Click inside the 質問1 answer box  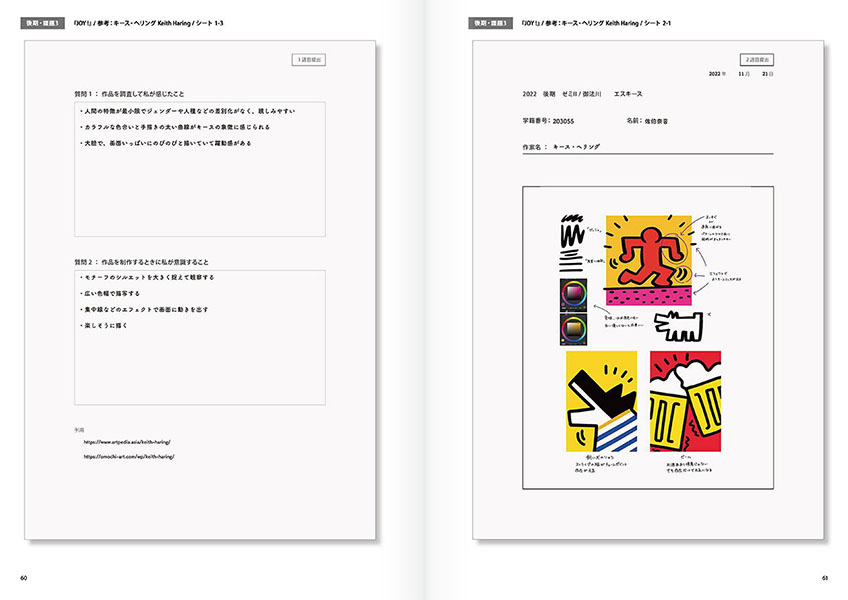coord(200,169)
